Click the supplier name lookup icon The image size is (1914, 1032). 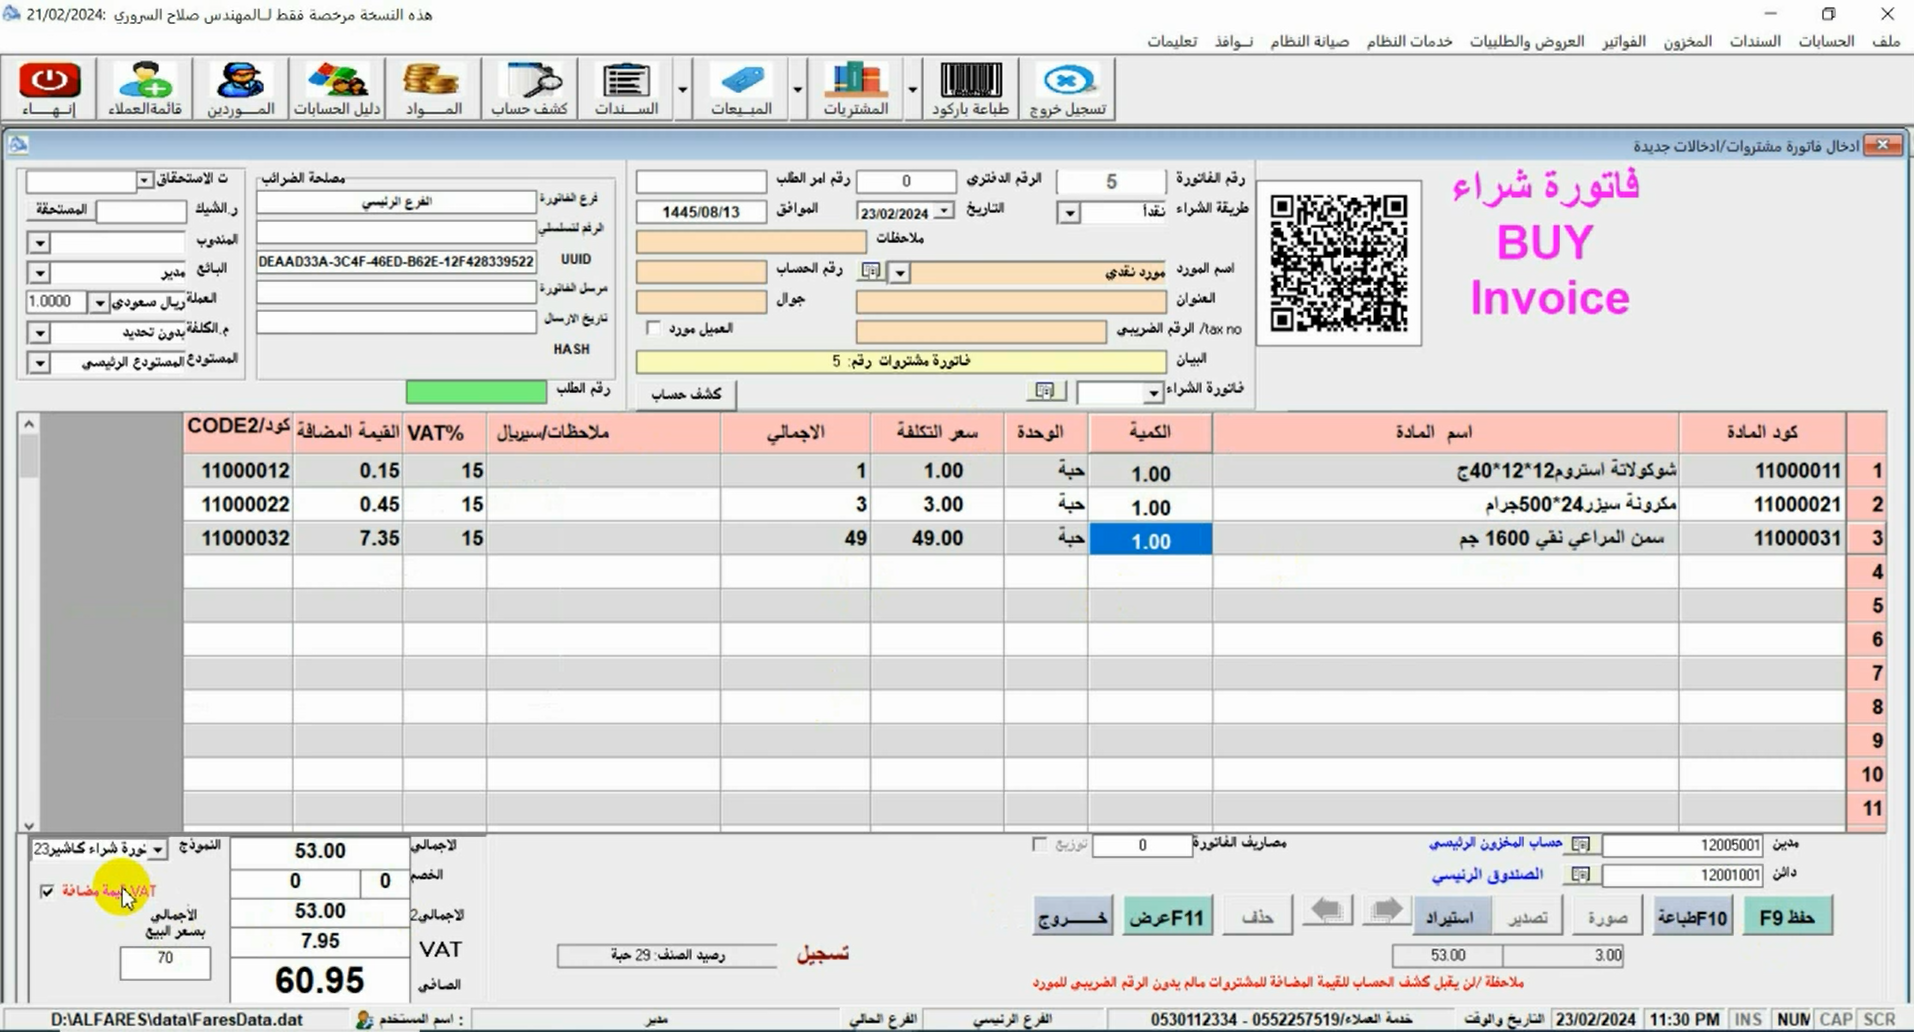(871, 271)
